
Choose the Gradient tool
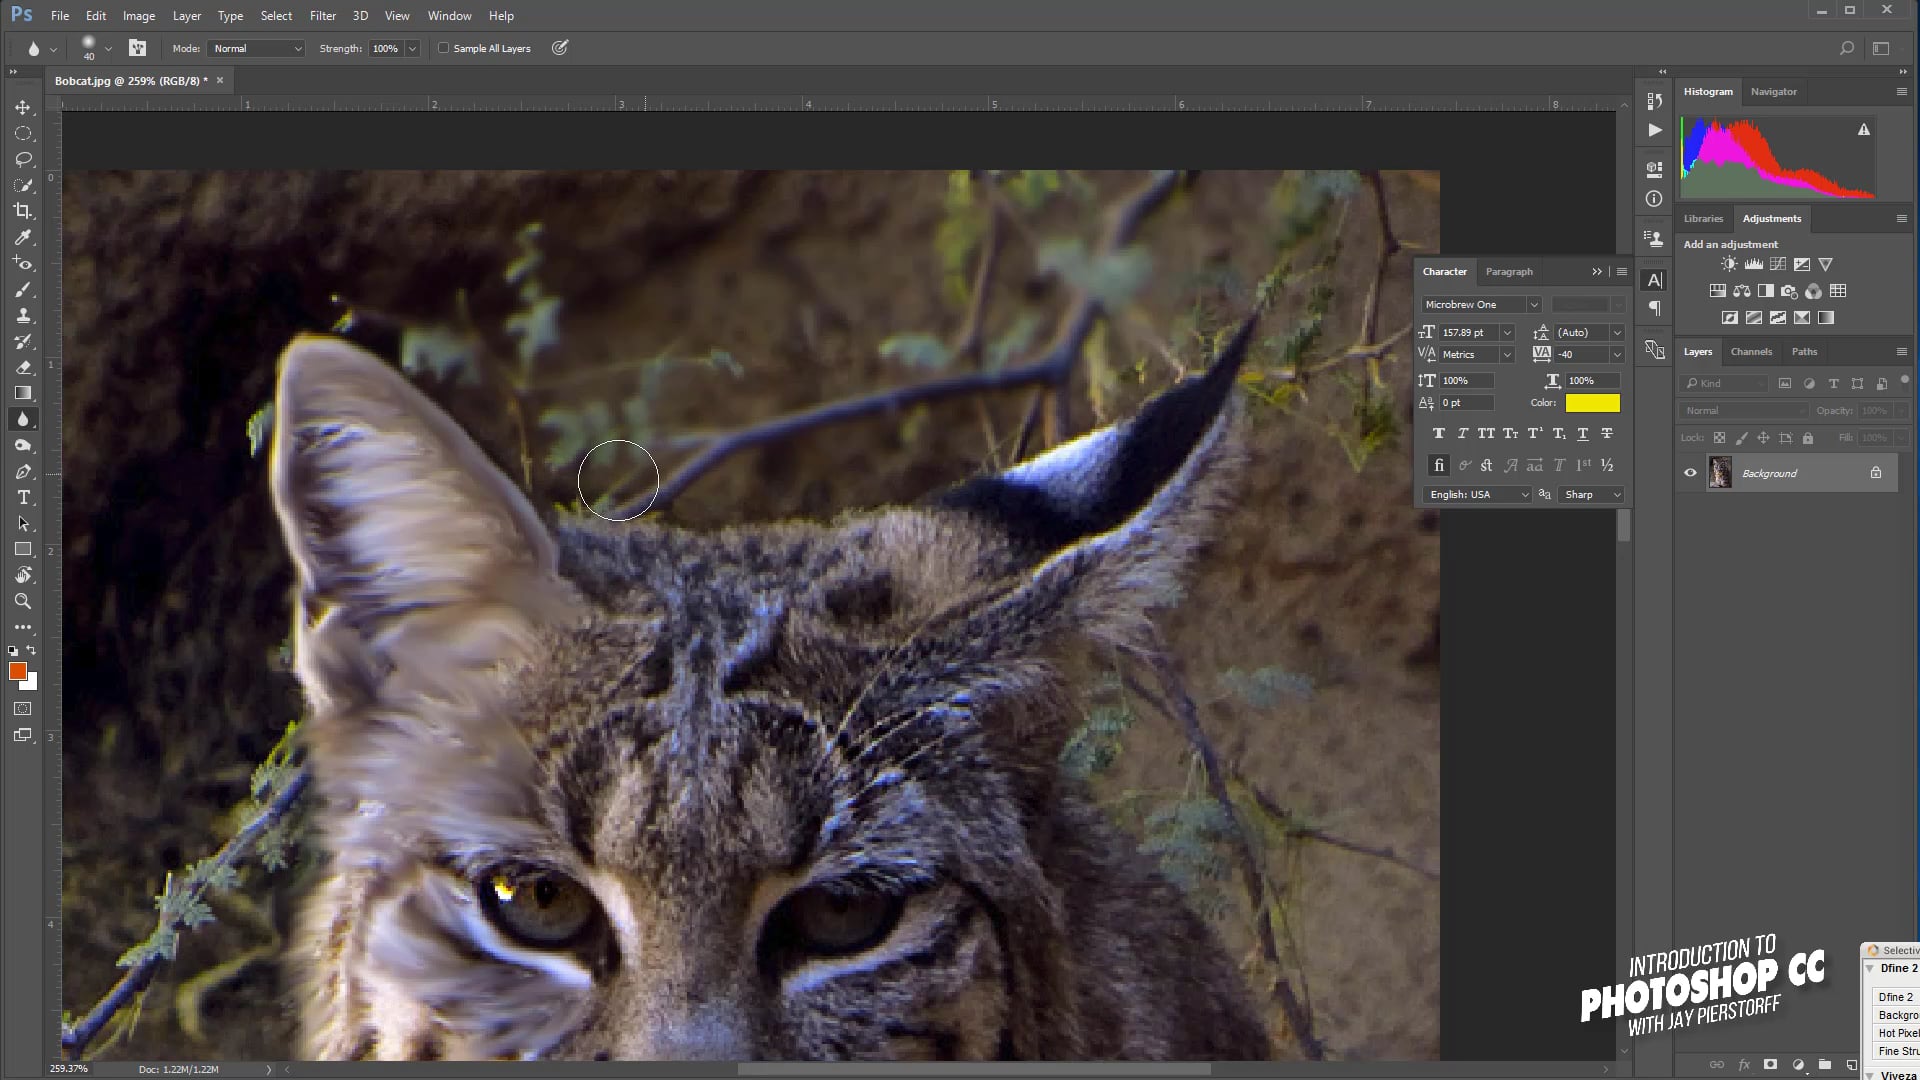pos(23,393)
